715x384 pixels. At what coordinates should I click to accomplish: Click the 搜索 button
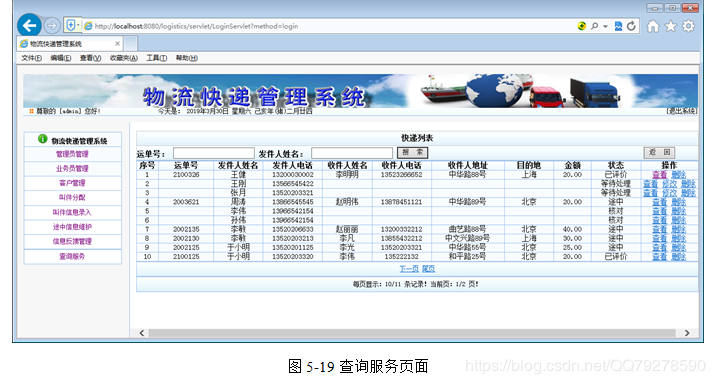tap(413, 152)
